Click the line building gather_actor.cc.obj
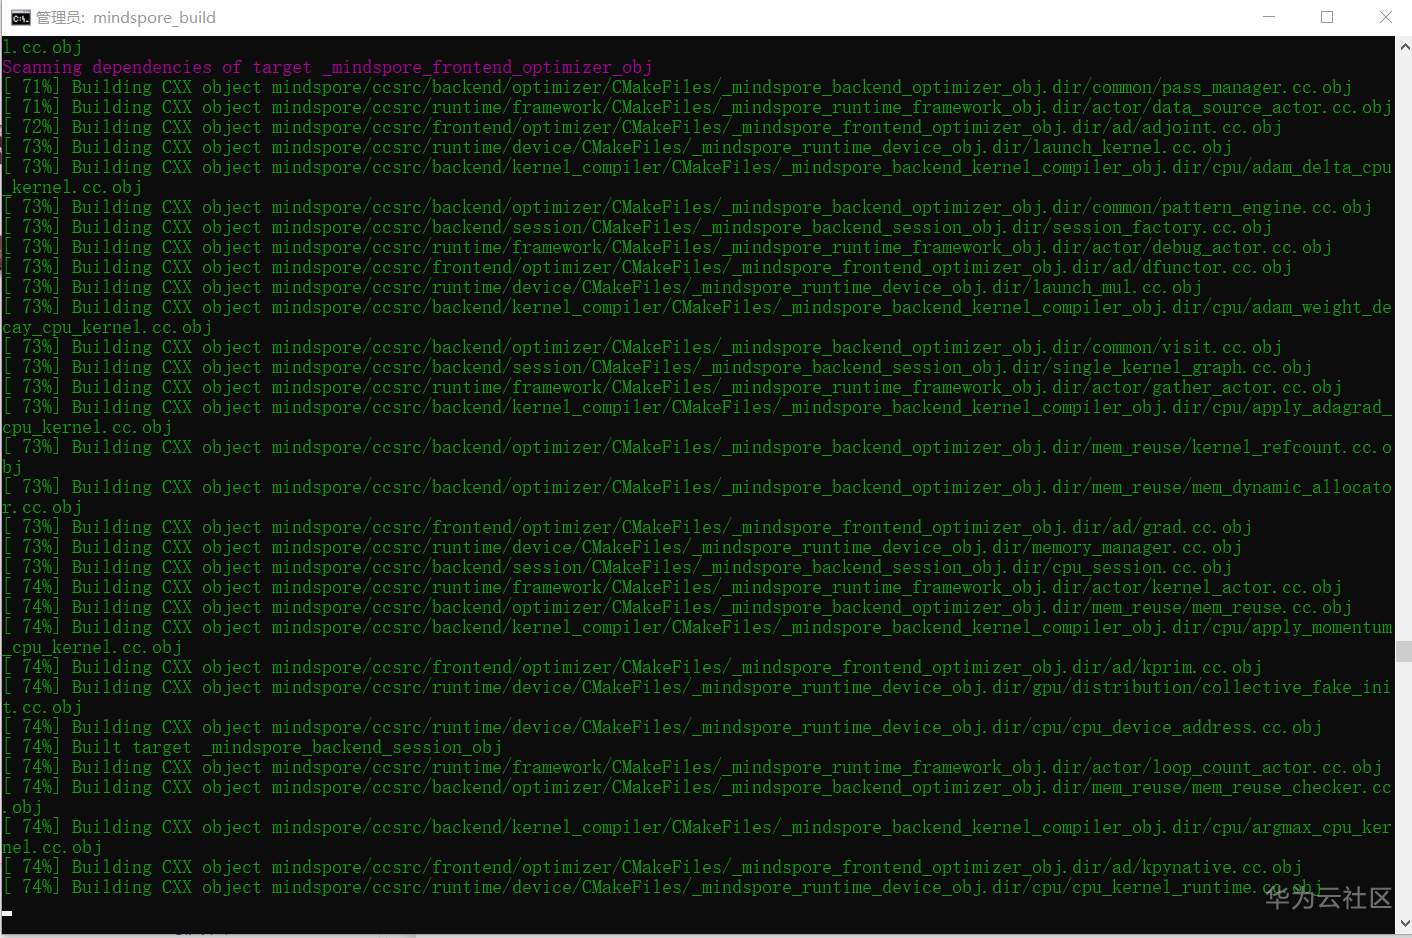 tap(672, 387)
